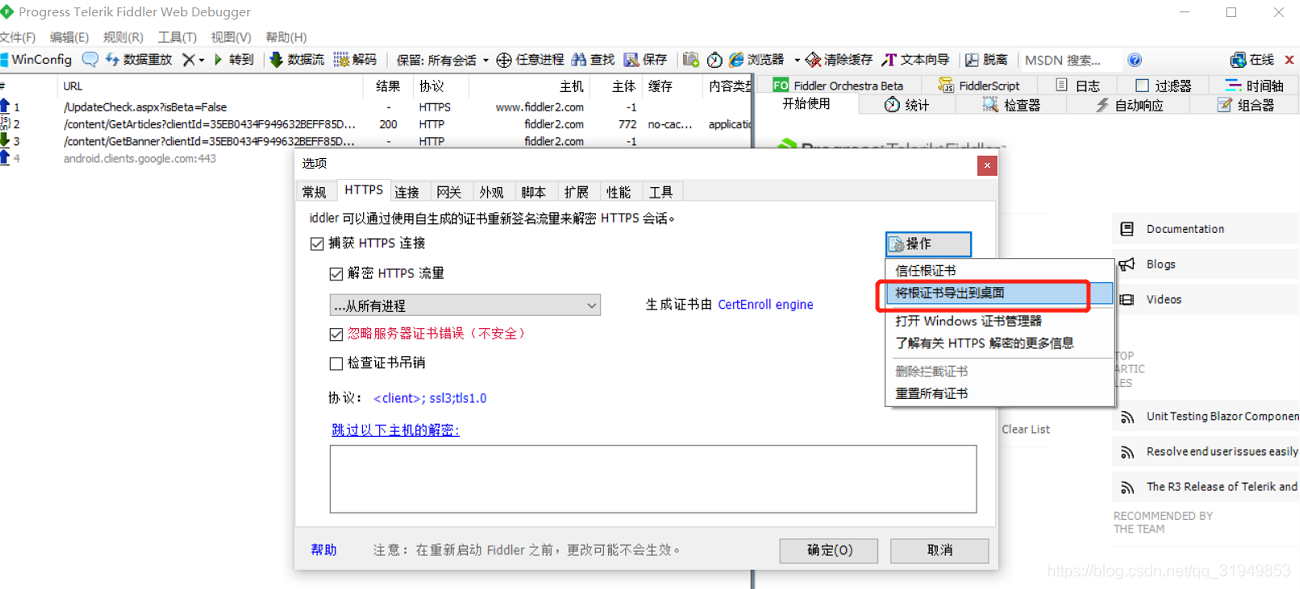Switch to the 检查器 inspectors tab

coord(1012,104)
